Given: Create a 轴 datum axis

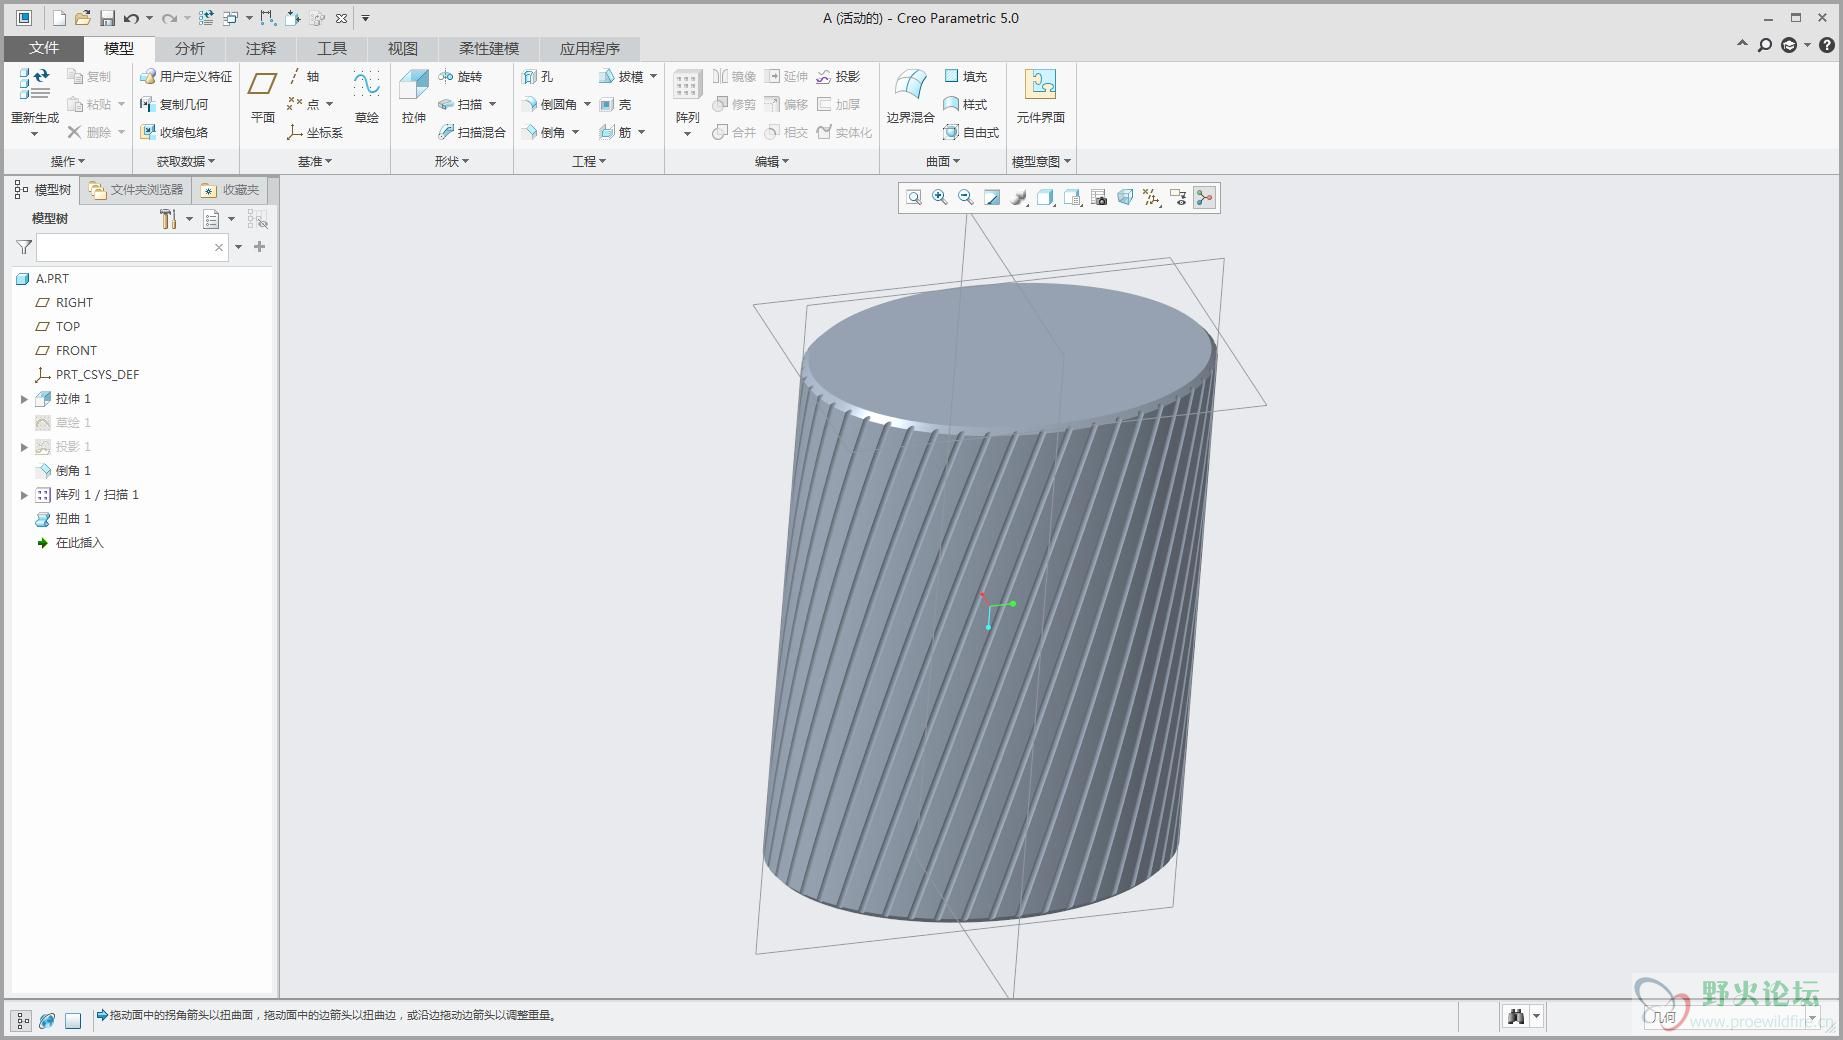Looking at the screenshot, I should pyautogui.click(x=304, y=76).
